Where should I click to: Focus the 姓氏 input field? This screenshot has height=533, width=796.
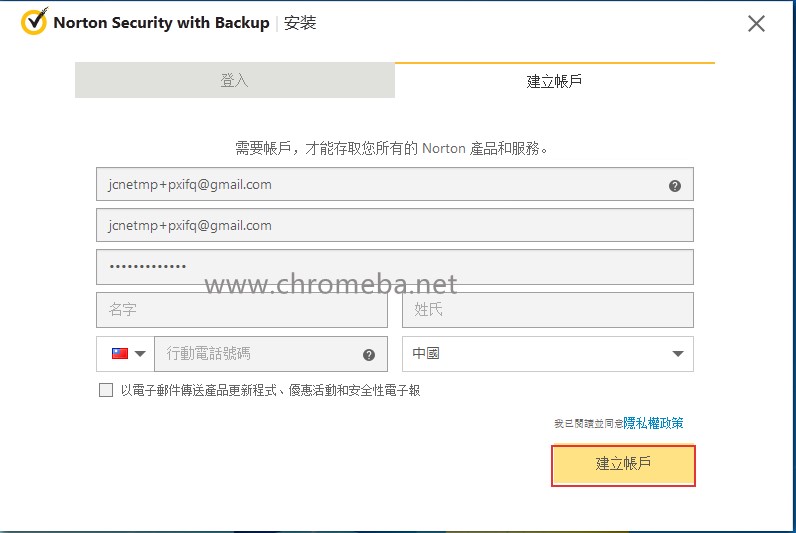pos(547,310)
